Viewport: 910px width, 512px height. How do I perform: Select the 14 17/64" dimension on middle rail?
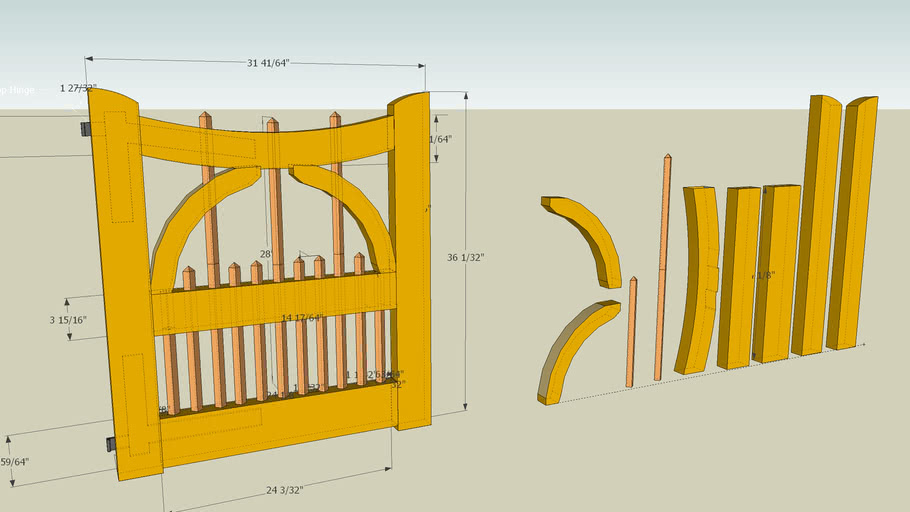click(302, 318)
